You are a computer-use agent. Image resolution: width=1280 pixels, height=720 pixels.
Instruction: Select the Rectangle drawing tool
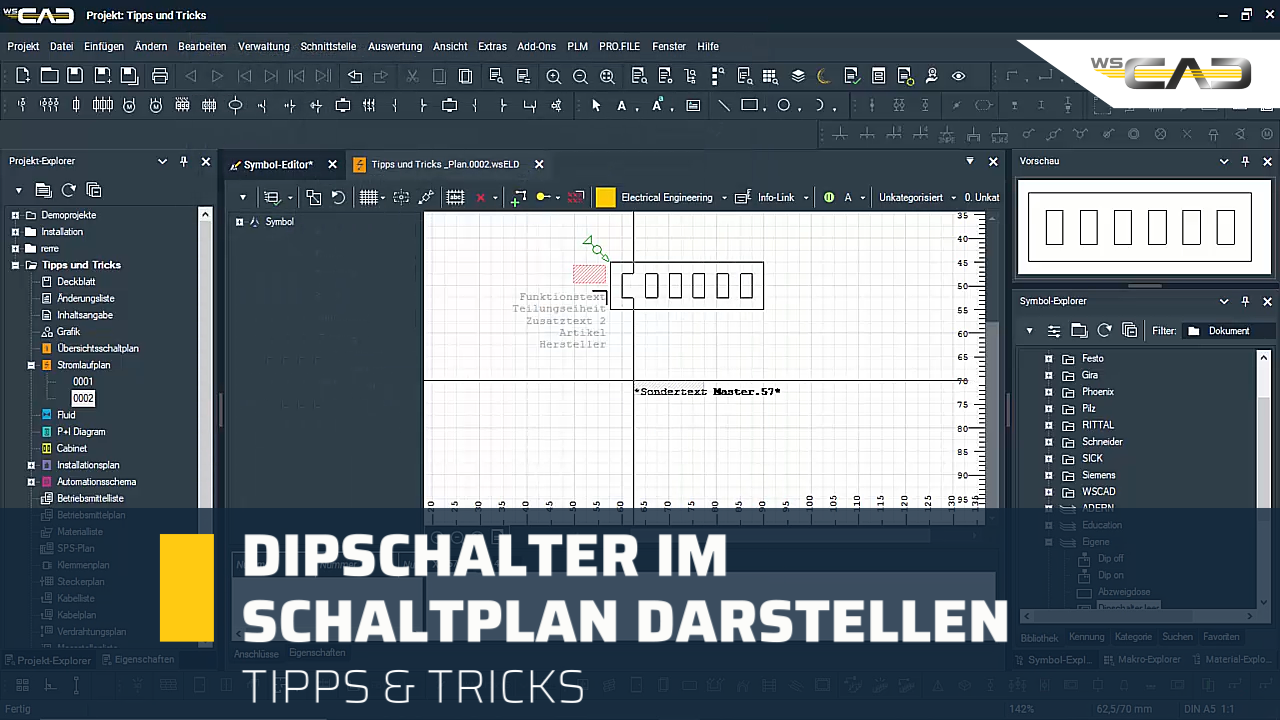tap(753, 105)
